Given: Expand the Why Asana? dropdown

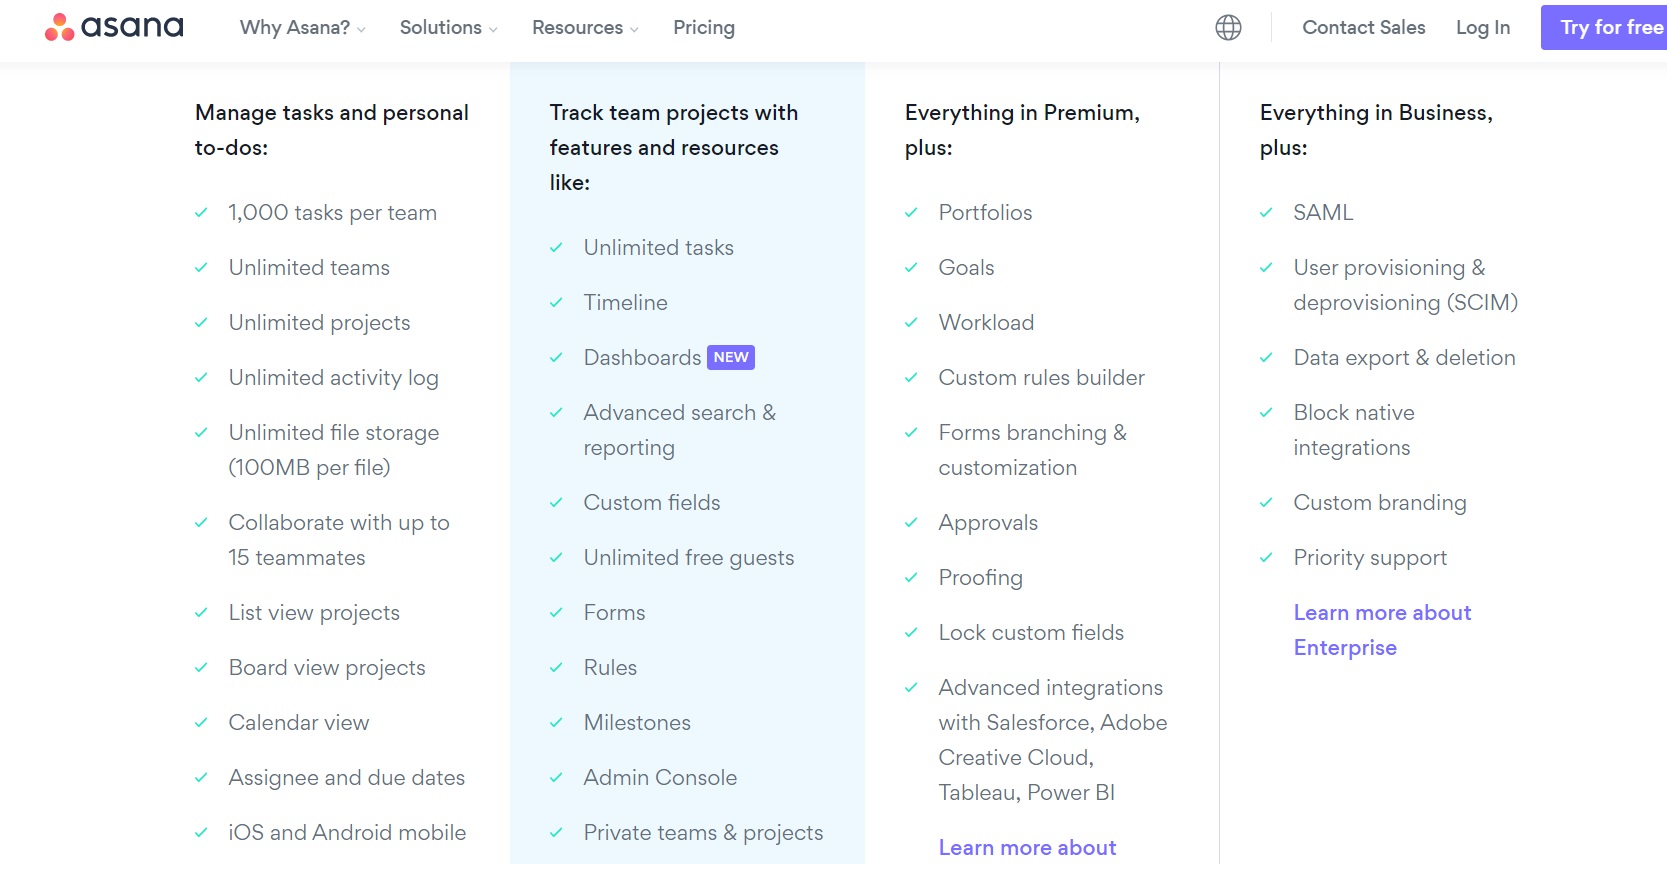Looking at the screenshot, I should coord(302,28).
